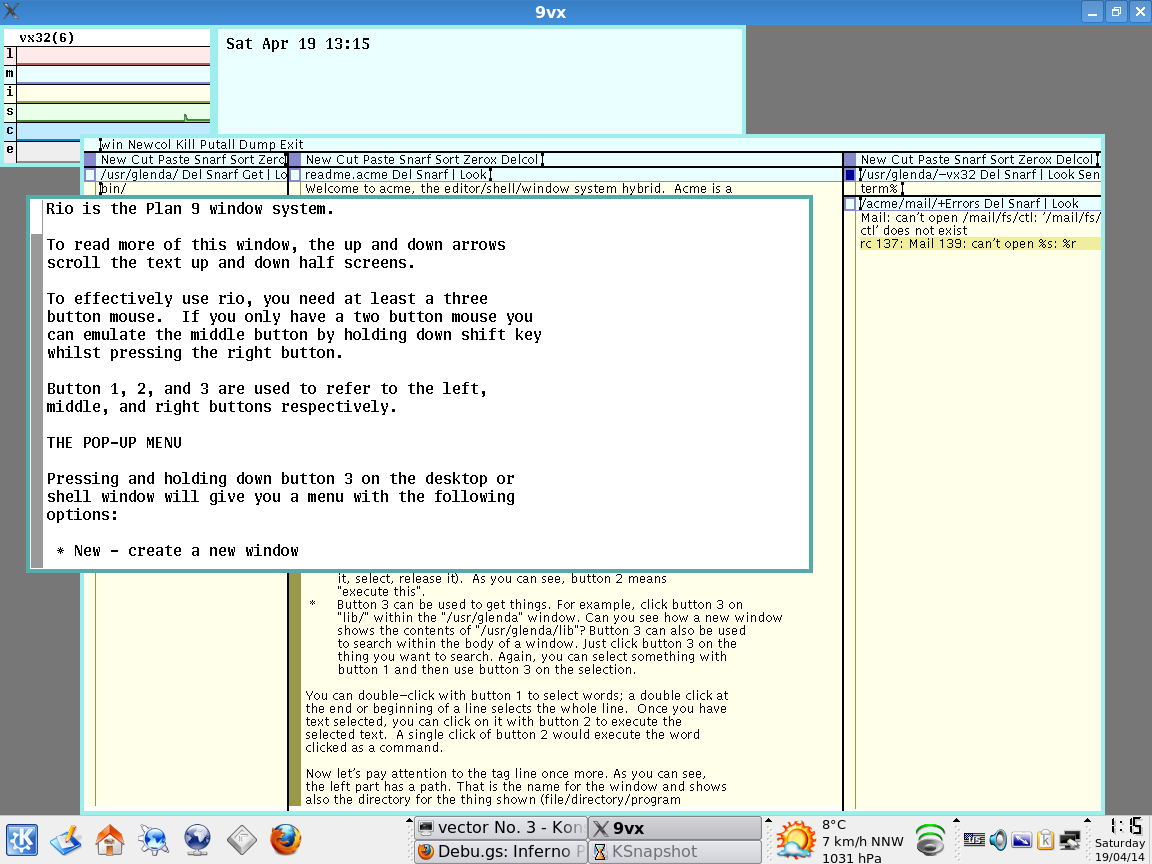Viewport: 1152px width, 864px height.
Task: Launch Firefox from the panel
Action: [x=285, y=839]
